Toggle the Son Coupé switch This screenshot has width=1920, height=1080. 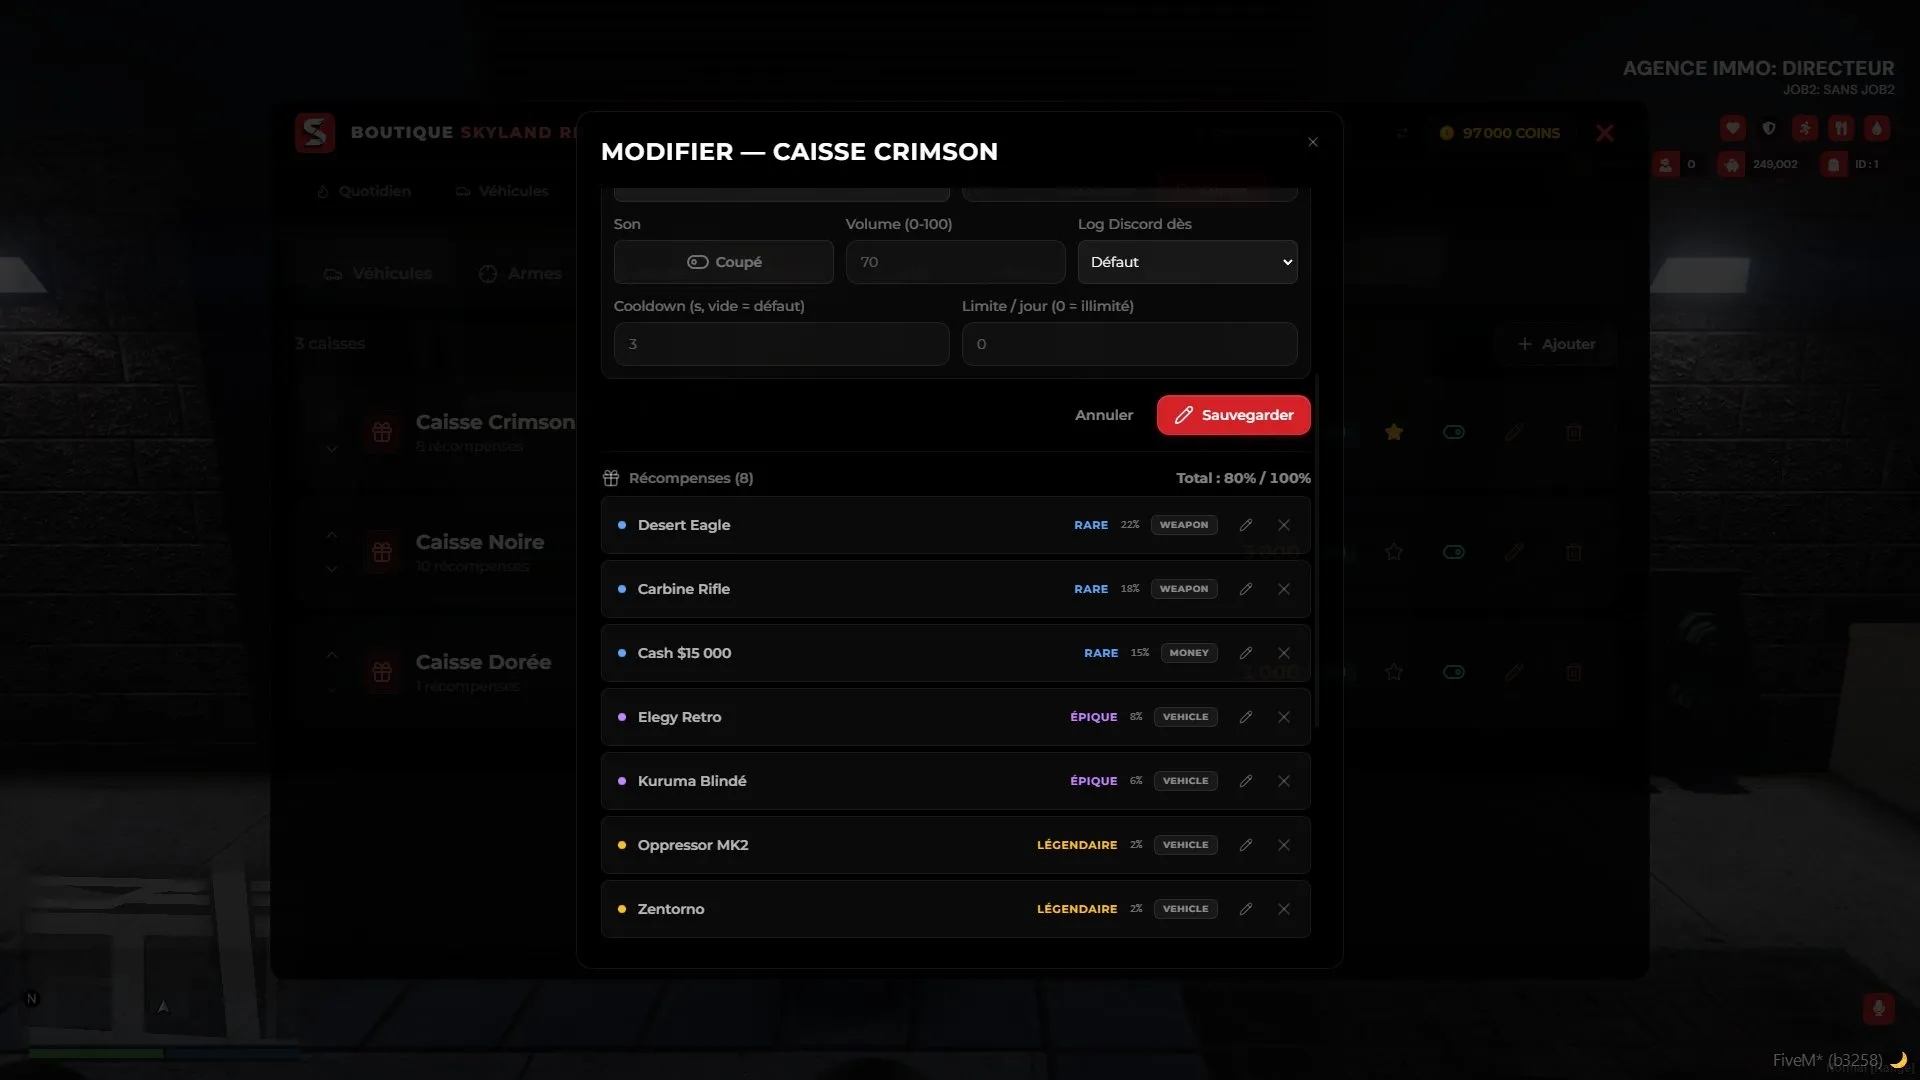724,262
